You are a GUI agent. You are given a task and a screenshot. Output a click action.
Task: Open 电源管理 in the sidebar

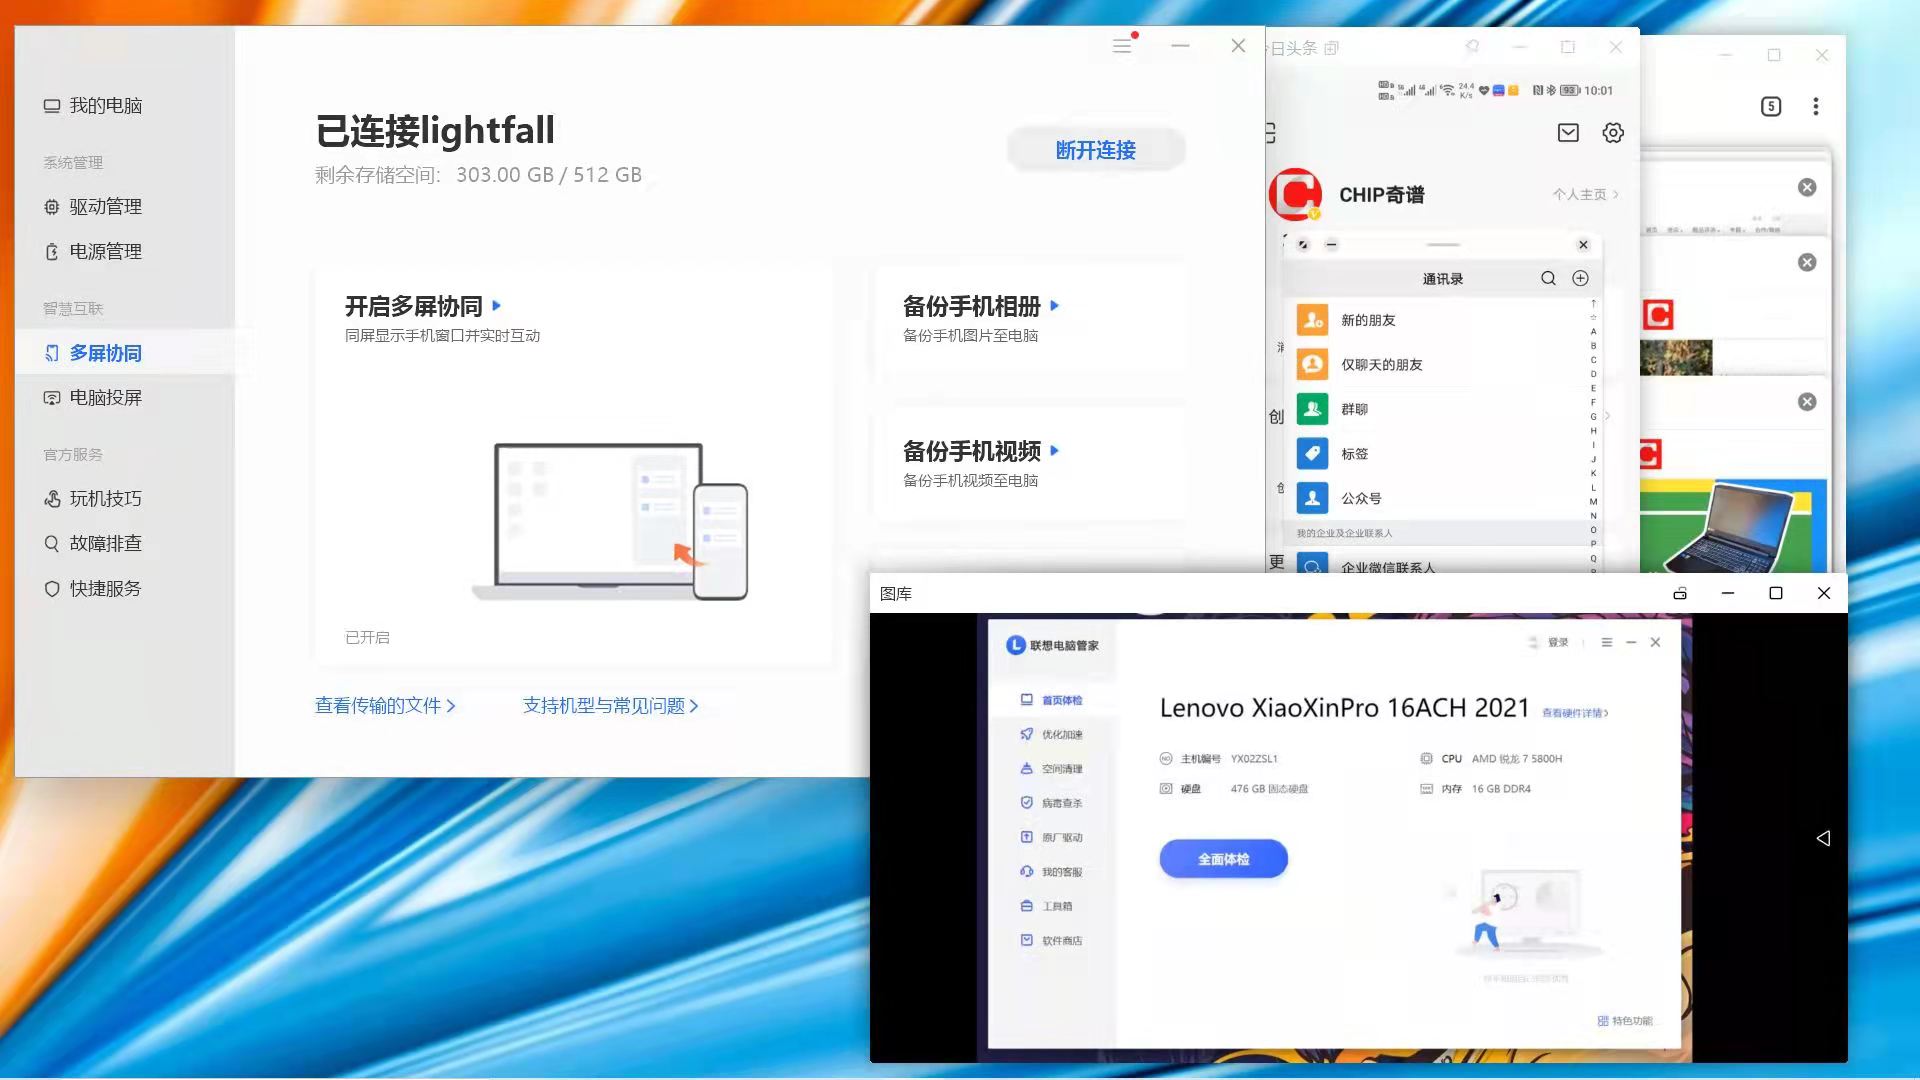click(x=105, y=251)
